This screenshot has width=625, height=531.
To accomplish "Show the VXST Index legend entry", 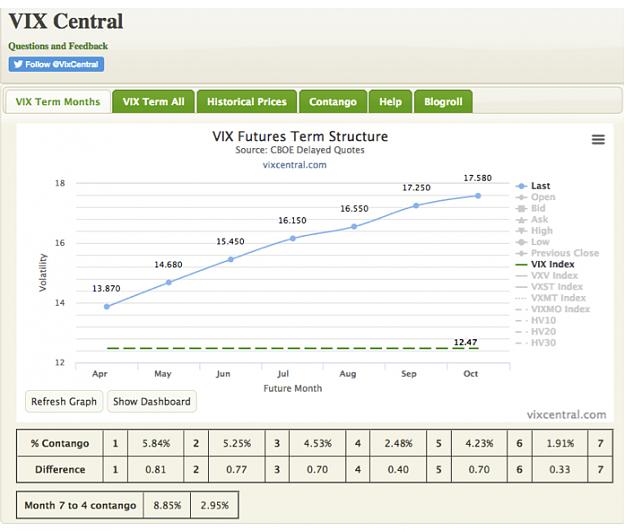I will pyautogui.click(x=549, y=286).
